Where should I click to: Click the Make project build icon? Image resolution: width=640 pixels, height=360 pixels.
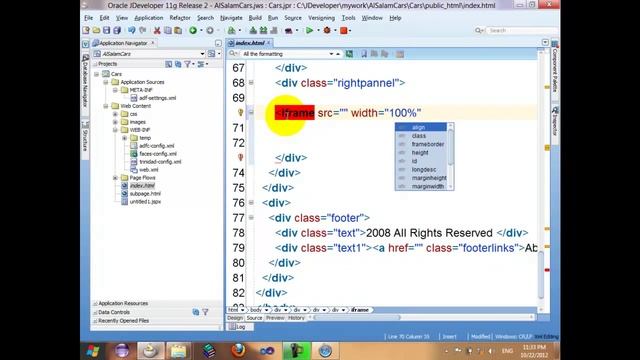[x=253, y=30]
